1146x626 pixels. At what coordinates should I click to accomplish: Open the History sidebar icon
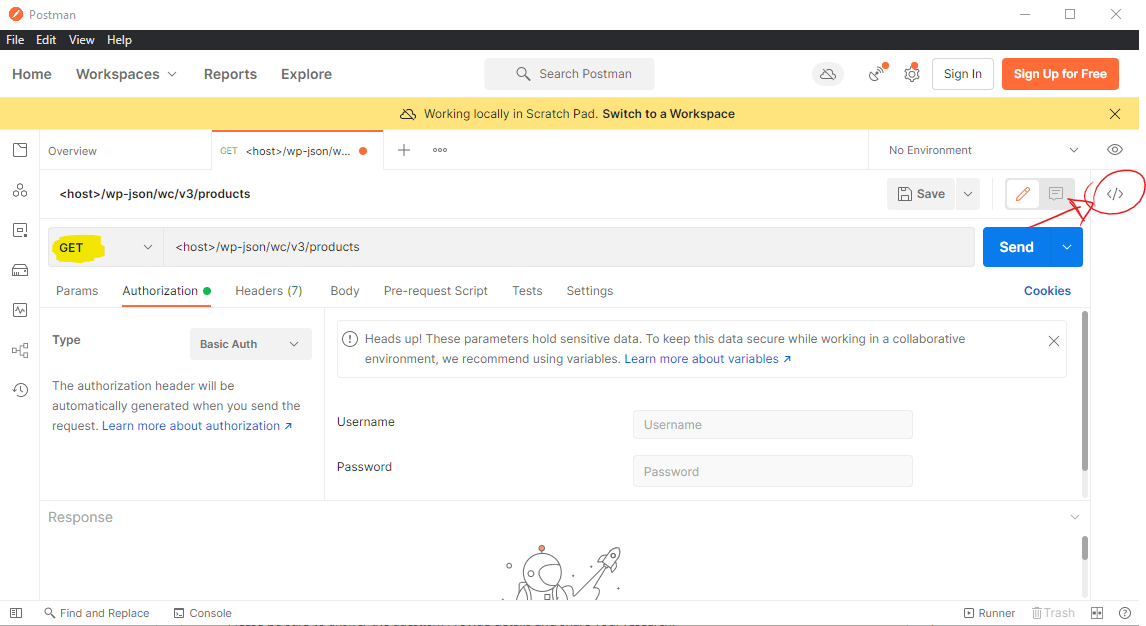click(20, 389)
